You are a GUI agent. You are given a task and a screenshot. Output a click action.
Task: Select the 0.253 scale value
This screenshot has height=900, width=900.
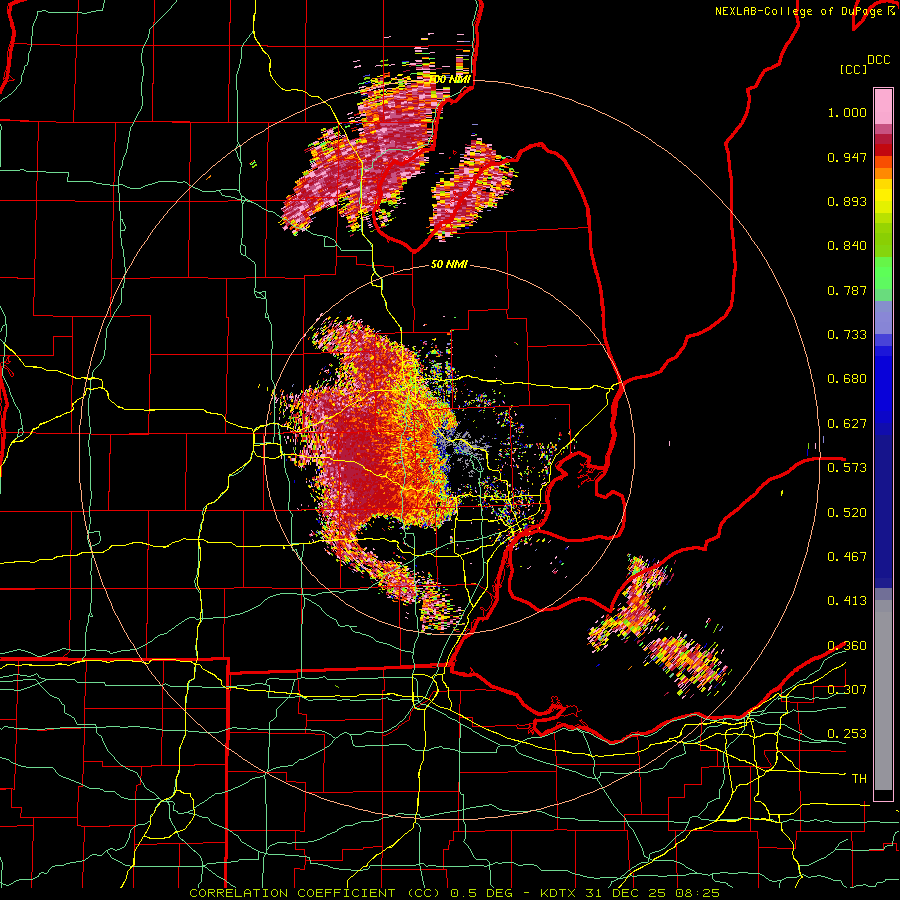pos(847,734)
